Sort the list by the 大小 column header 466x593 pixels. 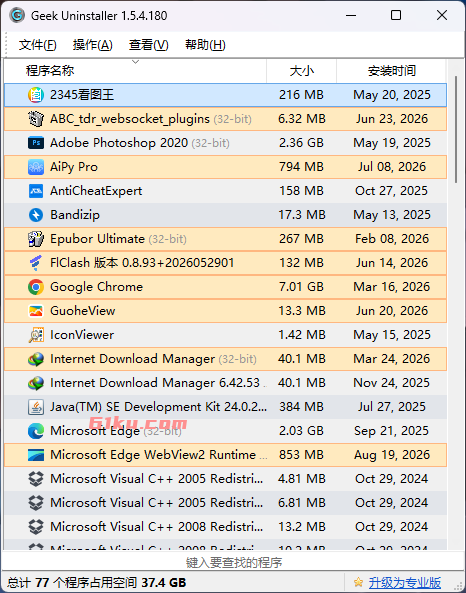point(301,71)
